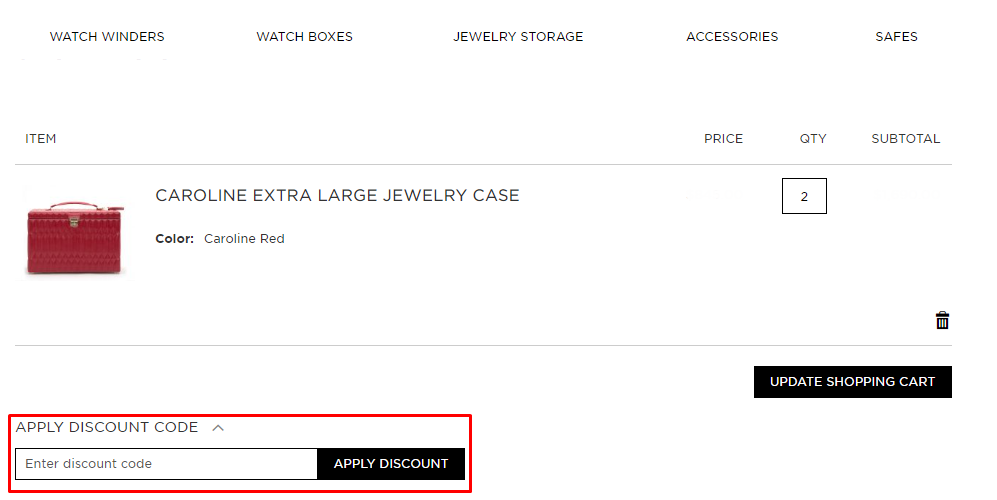
Task: Click the quantity field showing 2
Action: pos(804,197)
